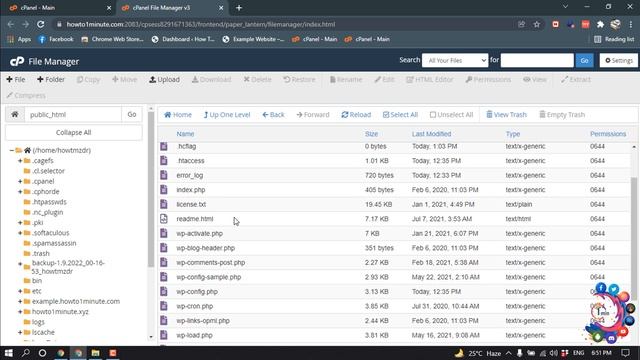Select the readme.html file icon
This screenshot has height=360, width=640.
tap(164, 219)
